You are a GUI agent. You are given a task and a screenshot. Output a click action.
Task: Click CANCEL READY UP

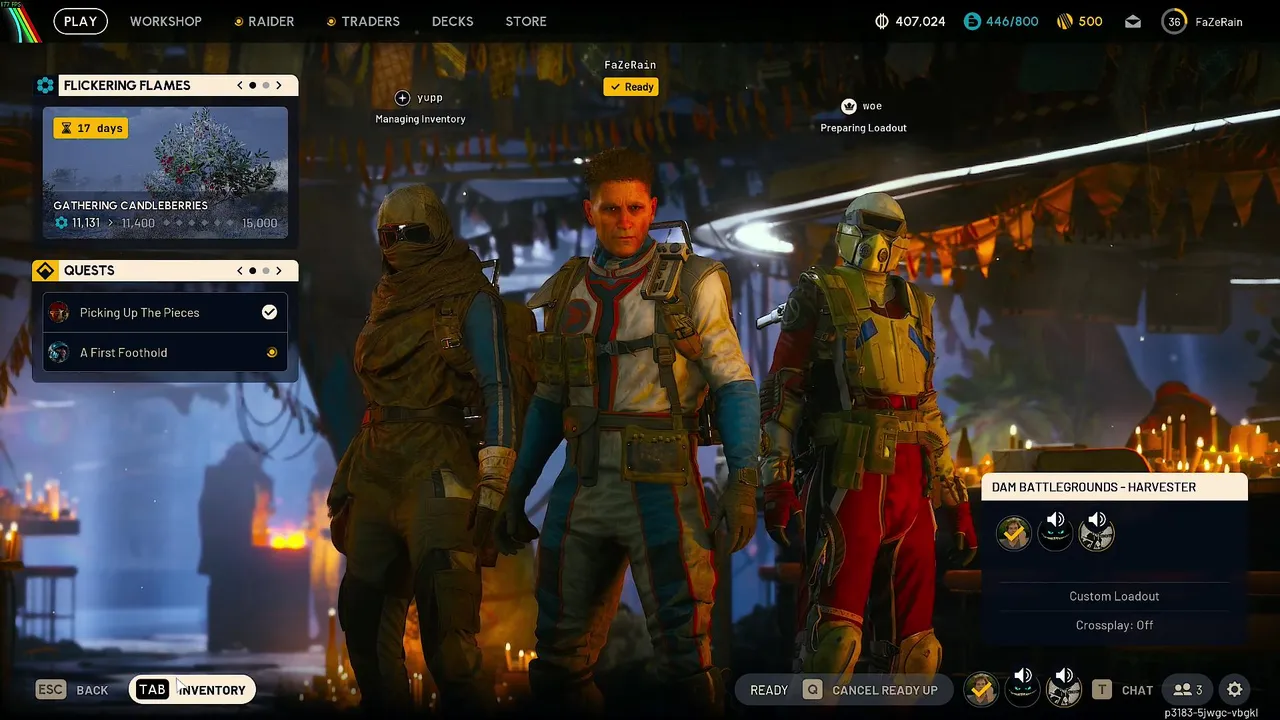point(870,690)
